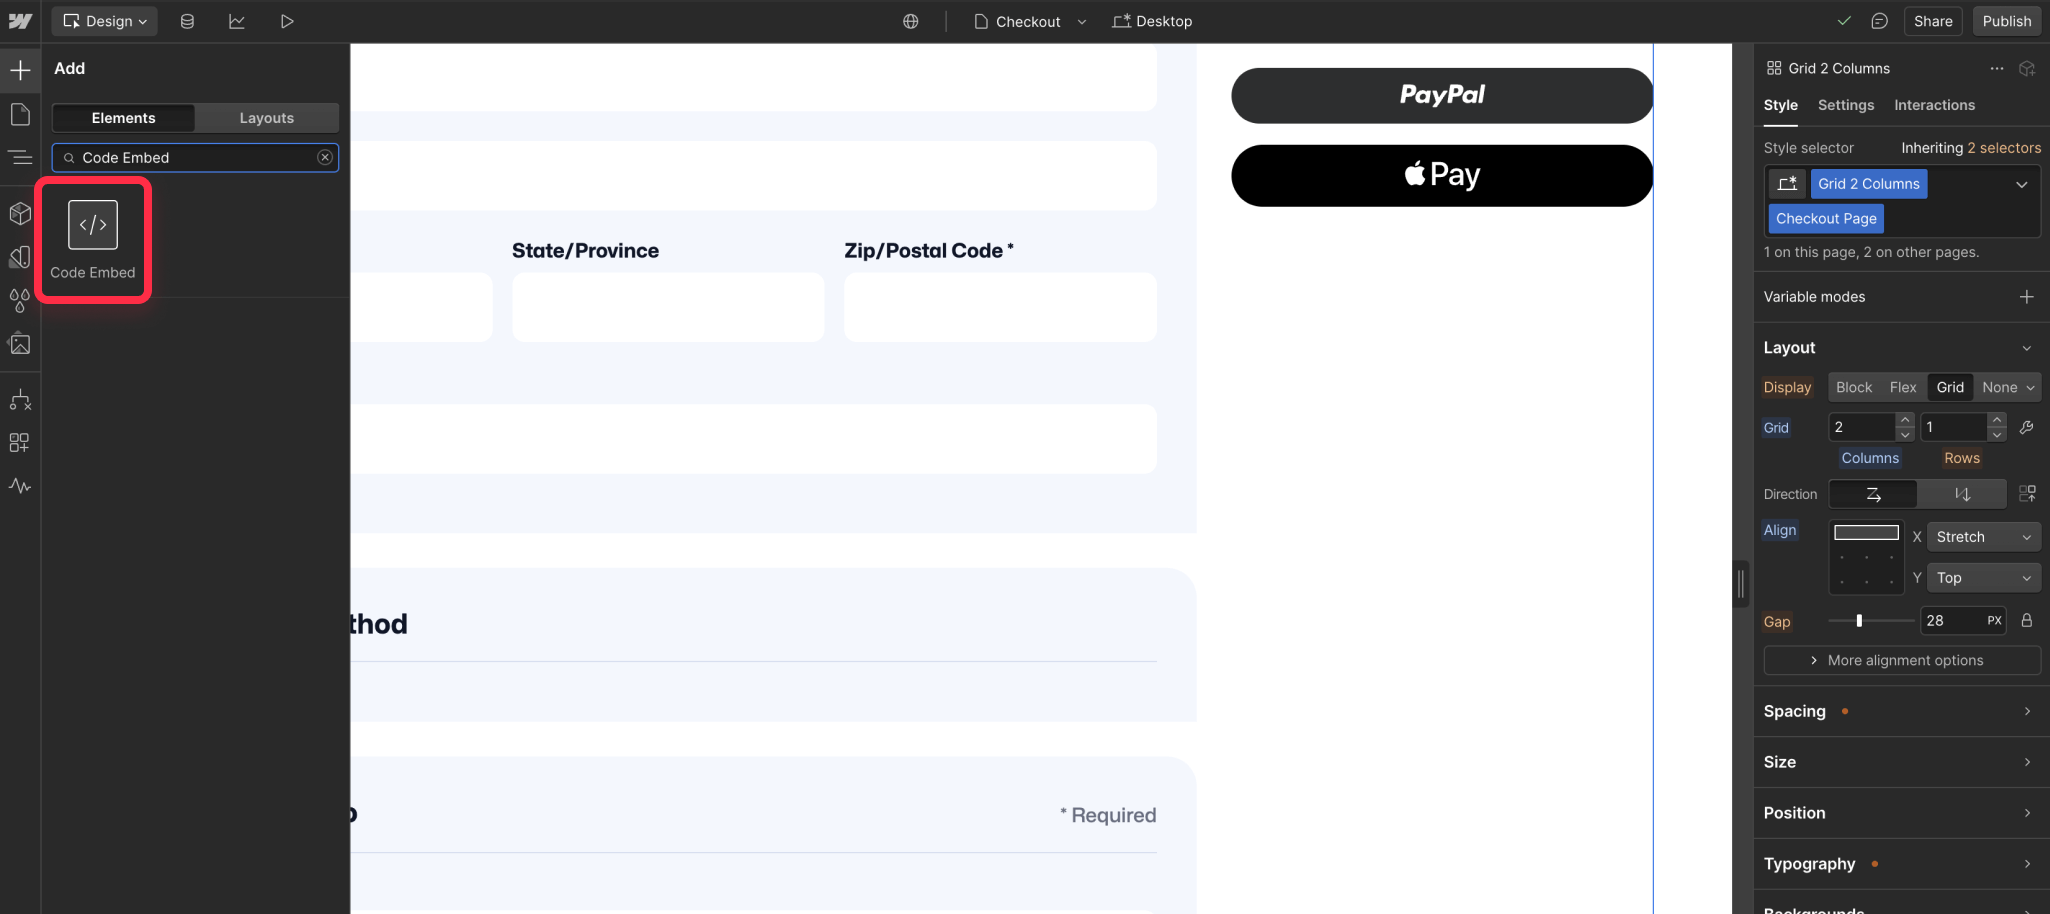Click the alignment box grid control
2050x914 pixels.
[1866, 557]
